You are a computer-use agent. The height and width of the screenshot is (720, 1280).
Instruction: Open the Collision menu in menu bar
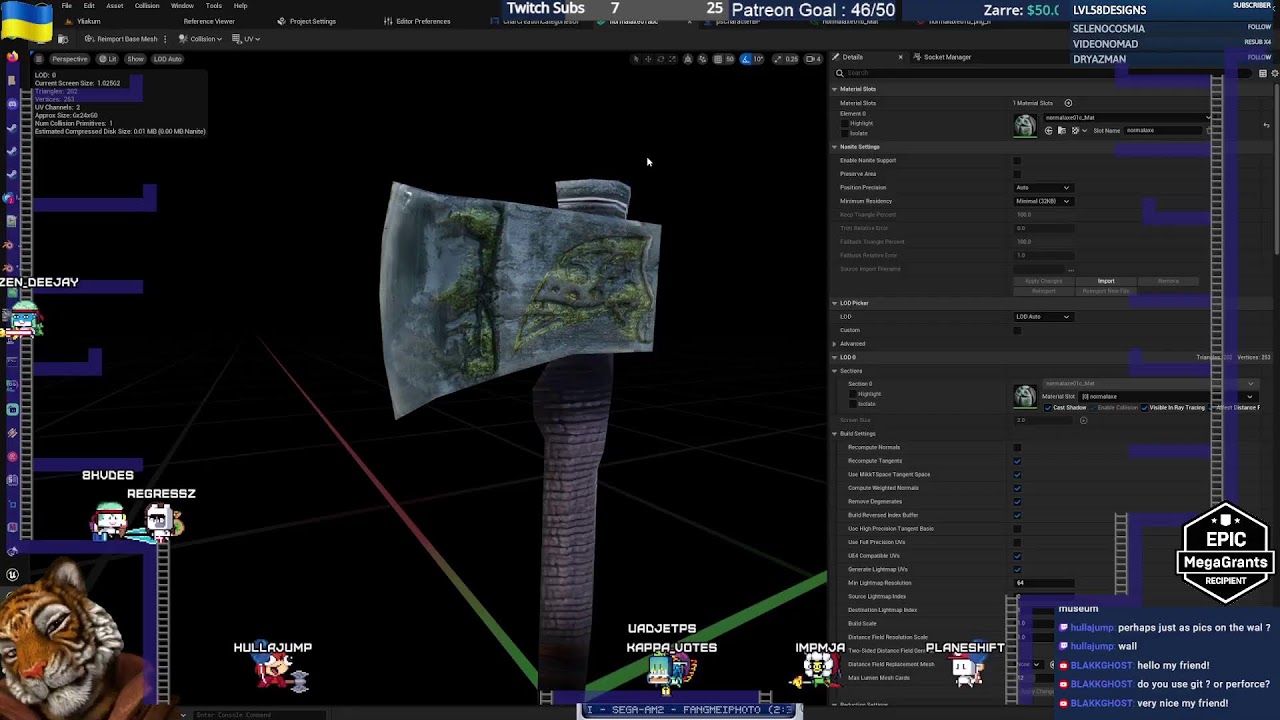click(147, 5)
